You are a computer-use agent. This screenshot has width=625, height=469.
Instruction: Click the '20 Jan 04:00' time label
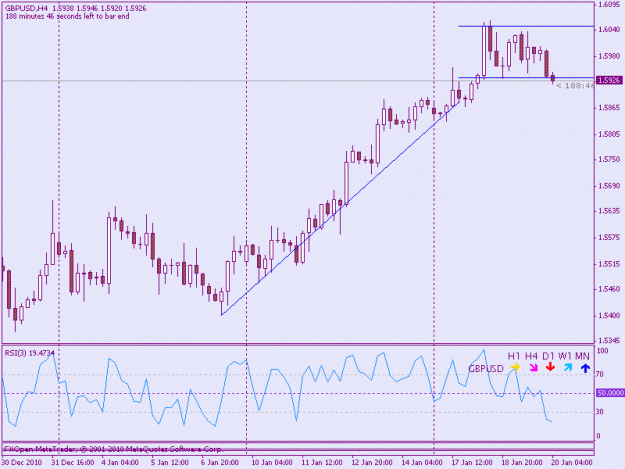(572, 462)
